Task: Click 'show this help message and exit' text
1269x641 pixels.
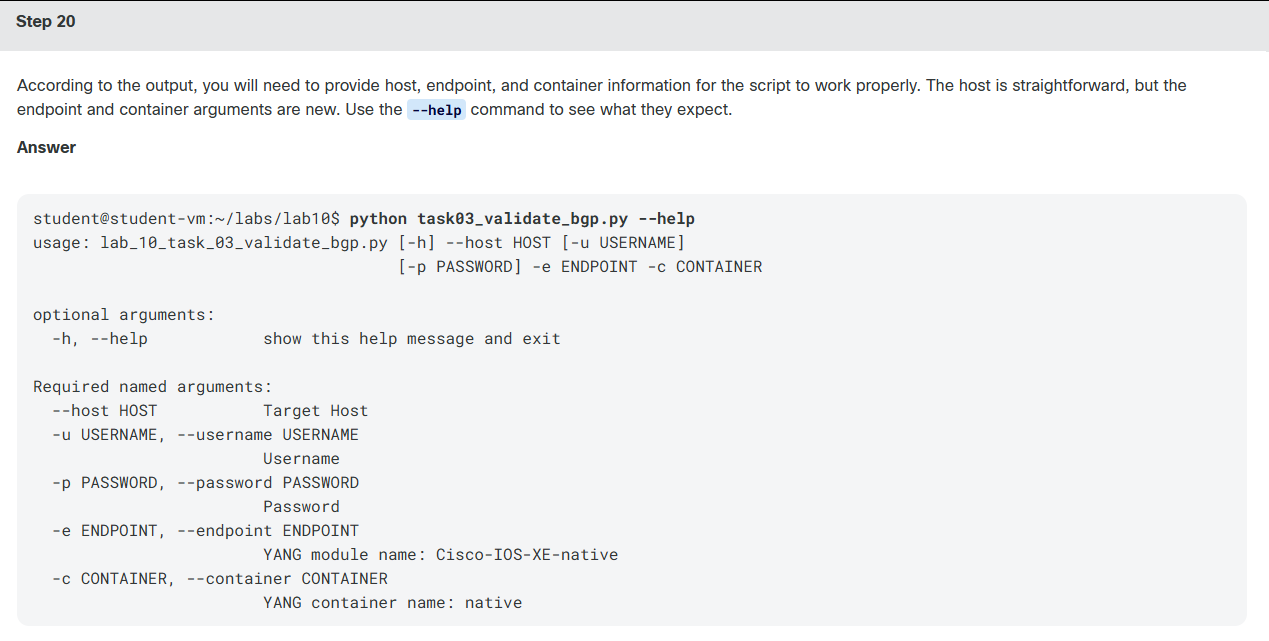Action: tap(412, 338)
